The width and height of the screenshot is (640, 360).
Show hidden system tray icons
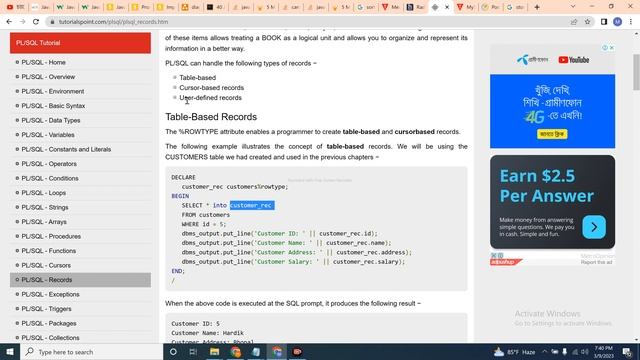tap(544, 351)
